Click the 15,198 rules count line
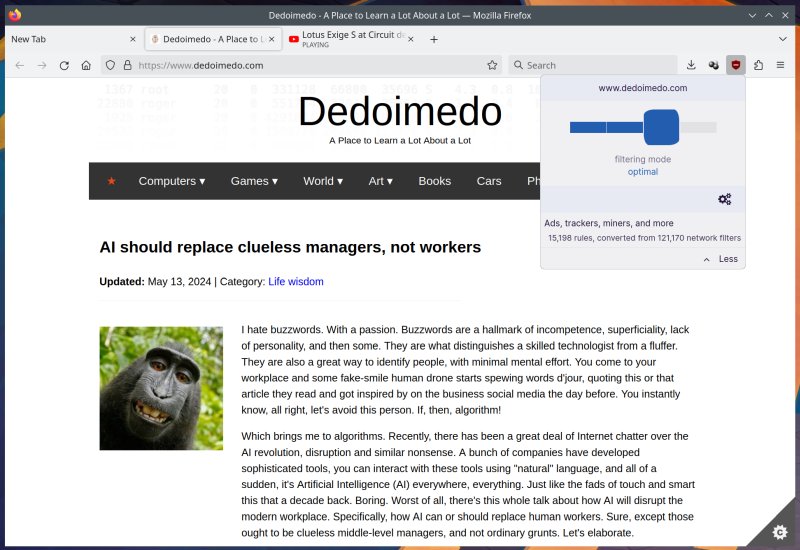This screenshot has width=800, height=550. [x=644, y=238]
